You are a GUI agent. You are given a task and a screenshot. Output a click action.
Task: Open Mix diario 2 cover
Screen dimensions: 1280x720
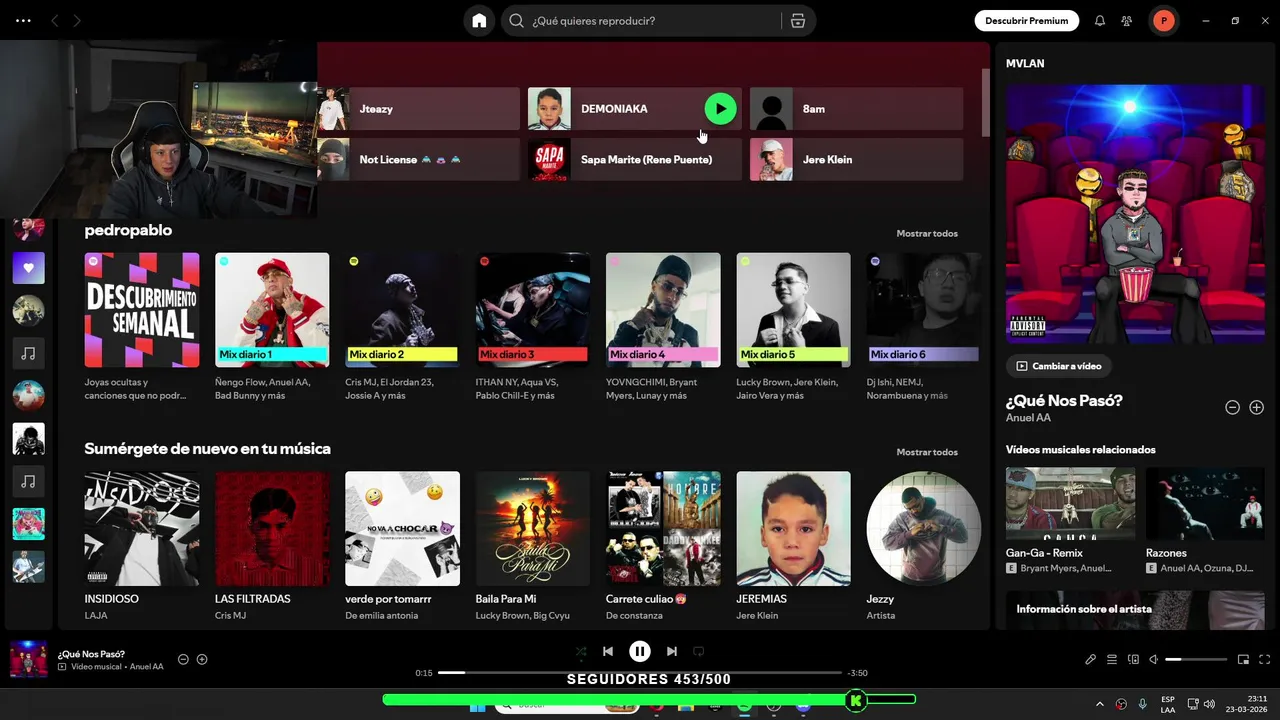402,310
